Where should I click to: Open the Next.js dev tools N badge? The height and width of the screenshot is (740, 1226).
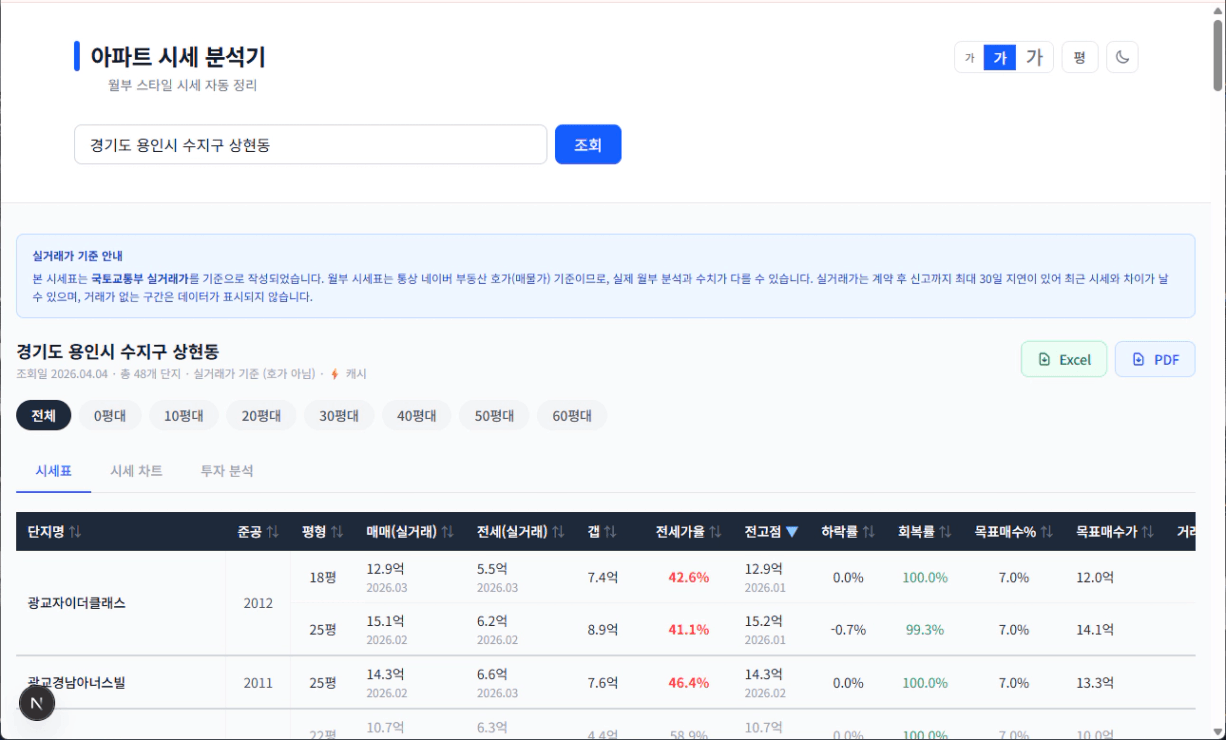37,703
